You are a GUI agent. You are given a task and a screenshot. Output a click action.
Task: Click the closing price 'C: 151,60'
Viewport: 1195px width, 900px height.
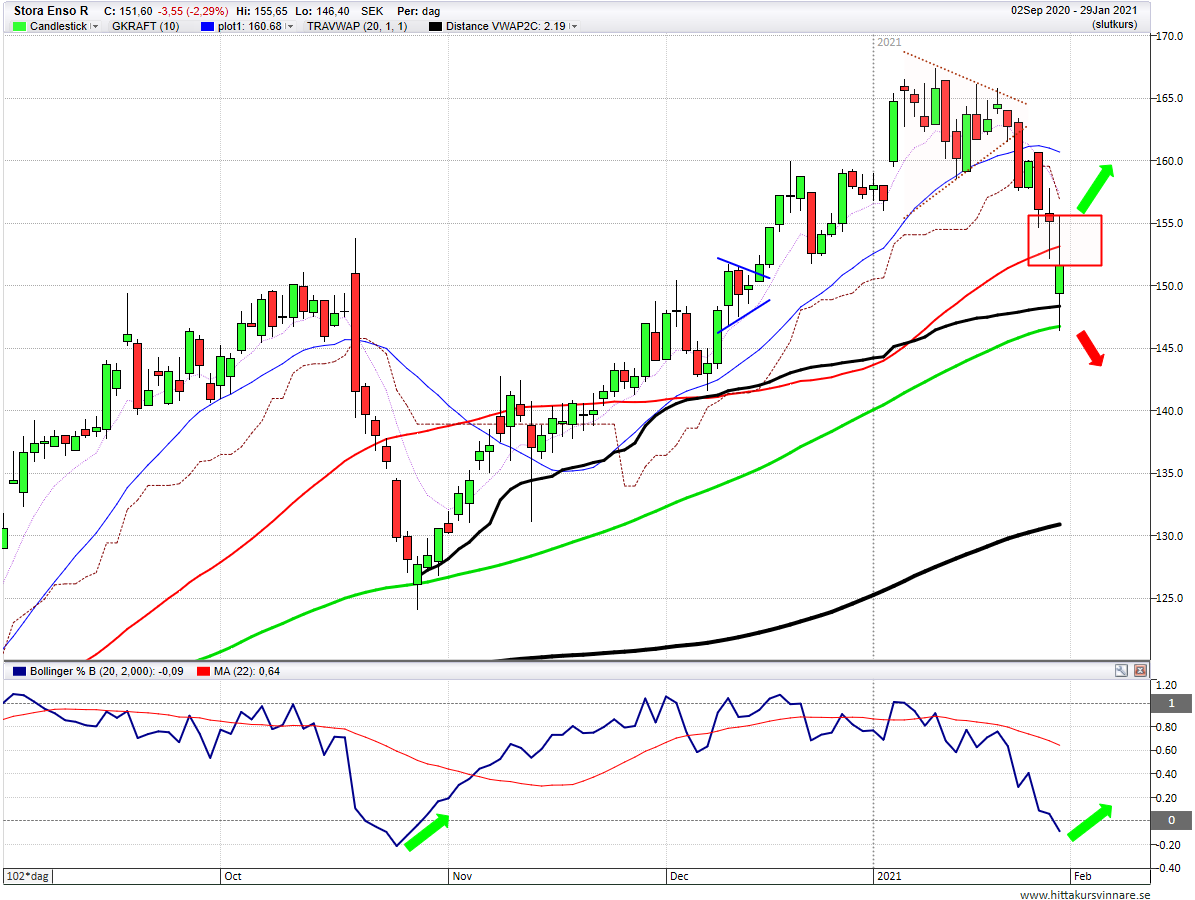(x=128, y=11)
